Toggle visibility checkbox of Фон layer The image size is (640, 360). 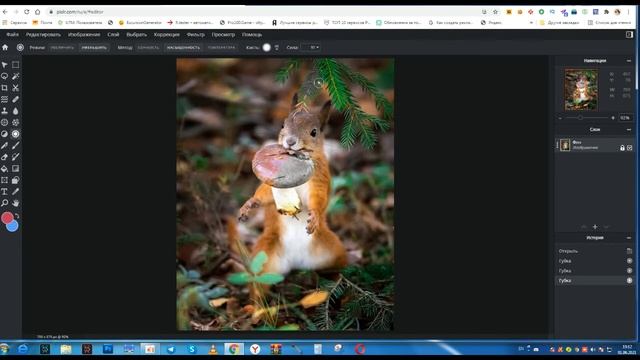pyautogui.click(x=629, y=148)
